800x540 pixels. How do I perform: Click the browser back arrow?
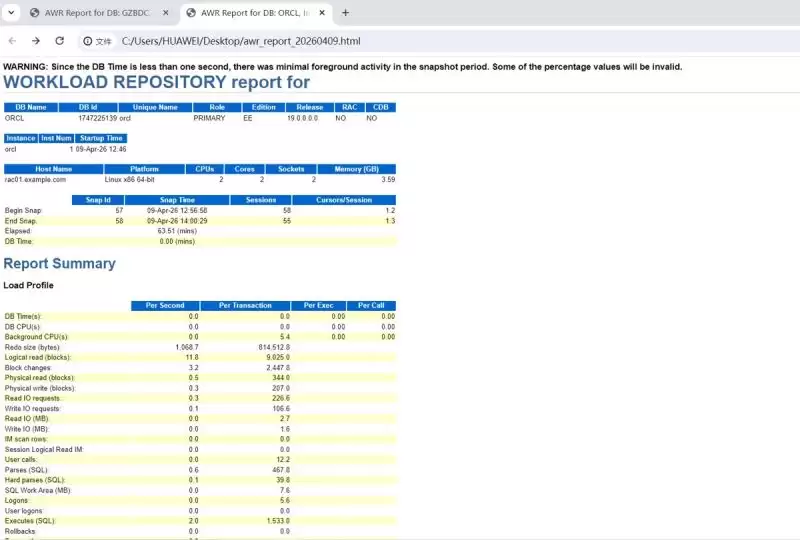tap(13, 41)
